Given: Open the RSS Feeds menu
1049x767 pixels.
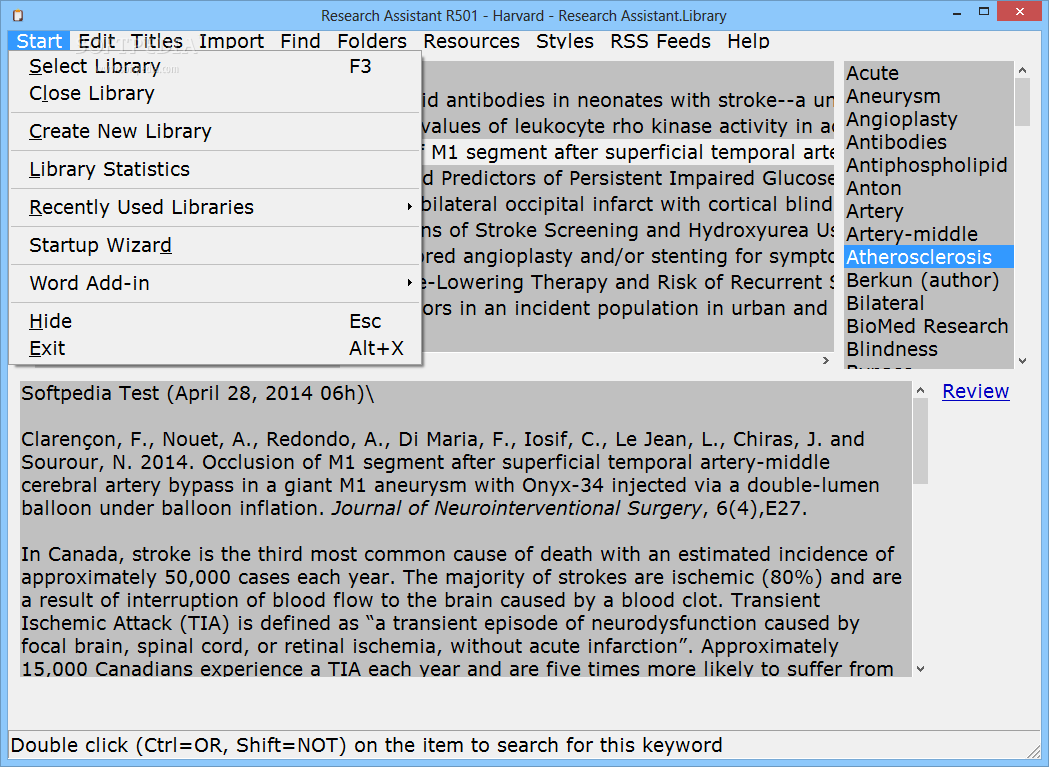Looking at the screenshot, I should click(660, 41).
